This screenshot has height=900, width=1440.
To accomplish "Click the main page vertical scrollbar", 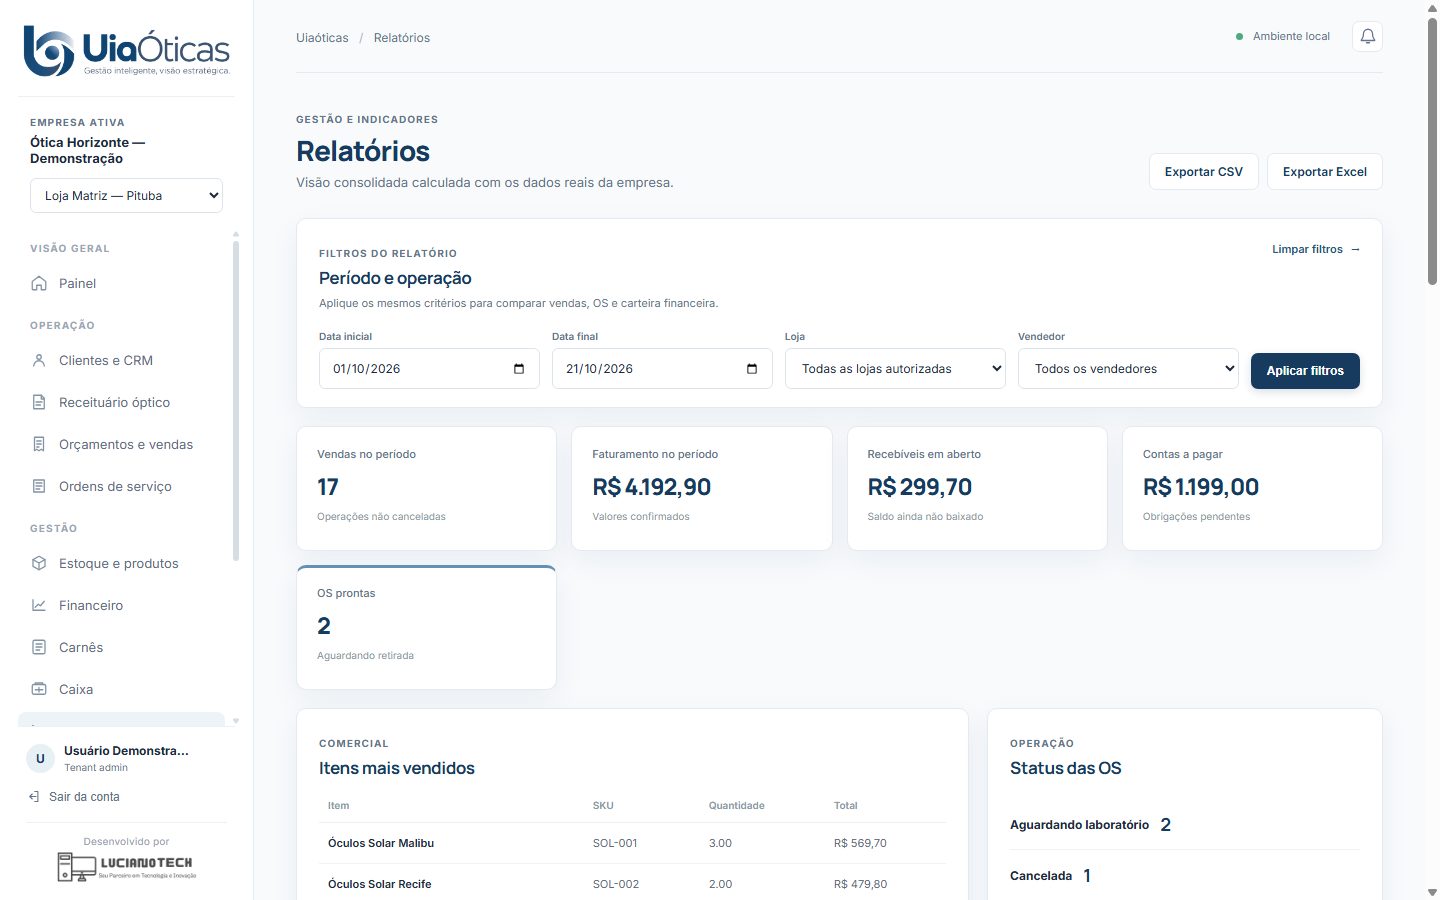I will pyautogui.click(x=1432, y=150).
